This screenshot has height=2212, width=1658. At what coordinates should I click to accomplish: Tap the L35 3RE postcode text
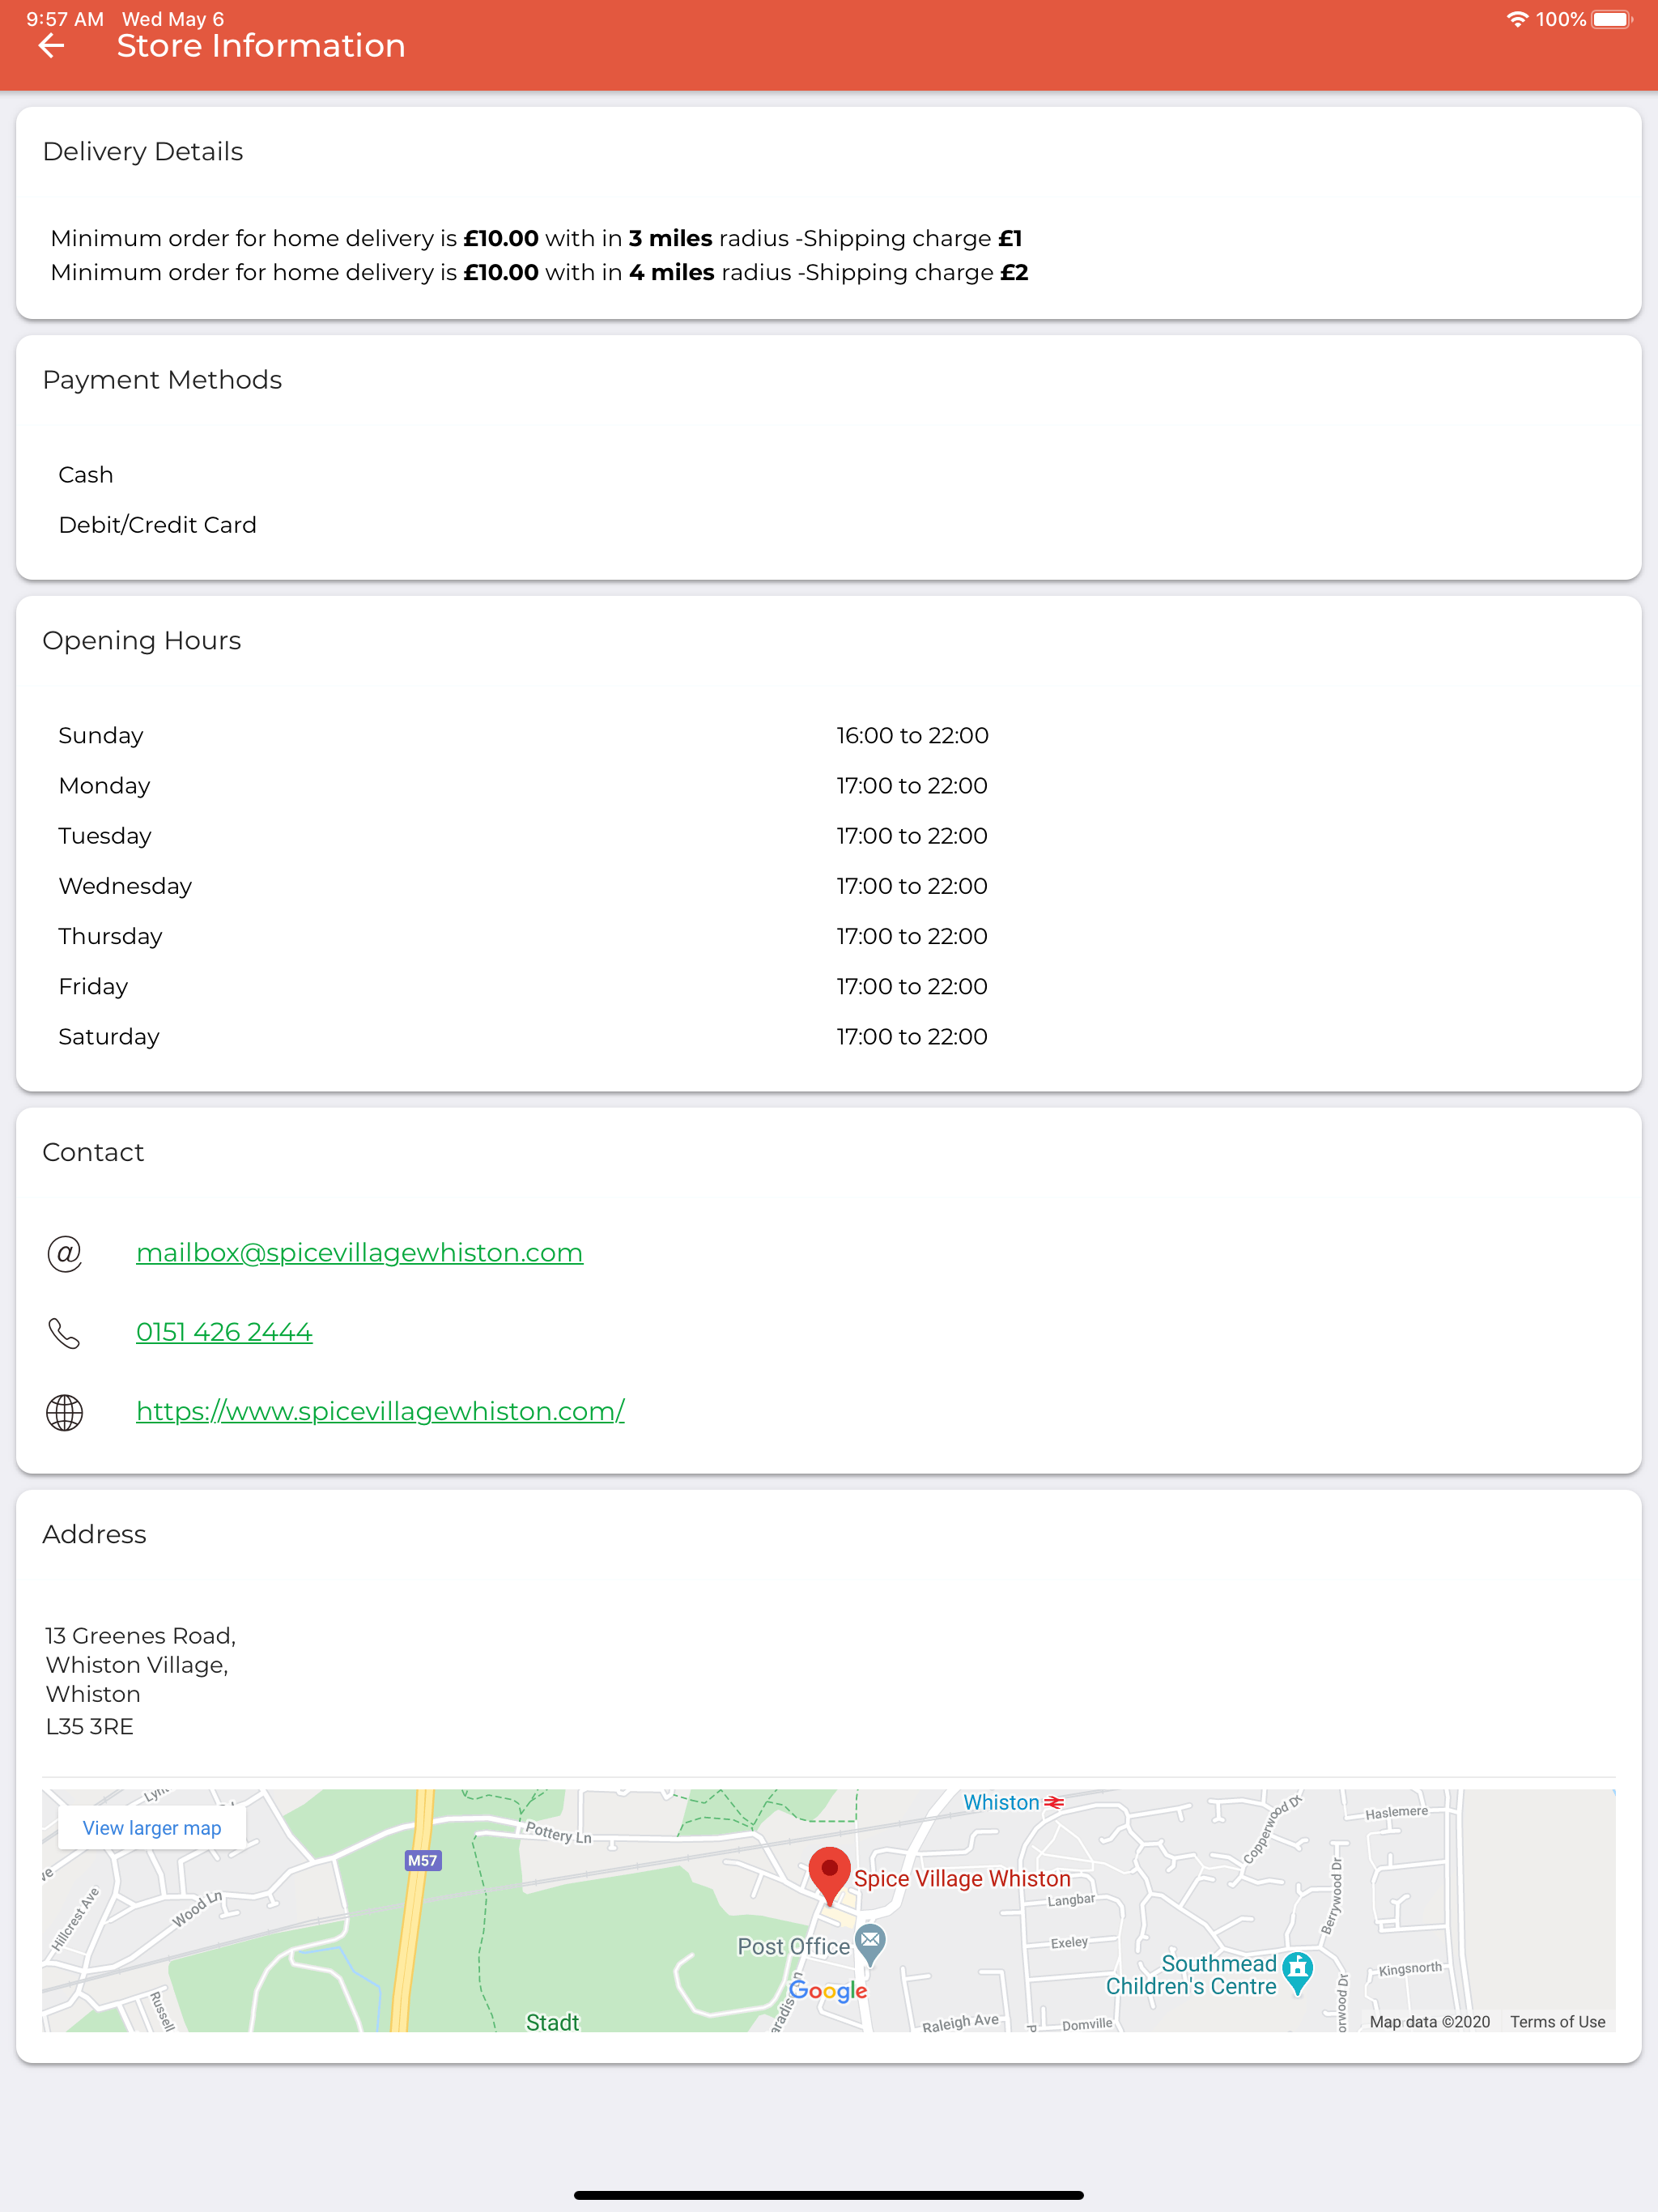89,1726
